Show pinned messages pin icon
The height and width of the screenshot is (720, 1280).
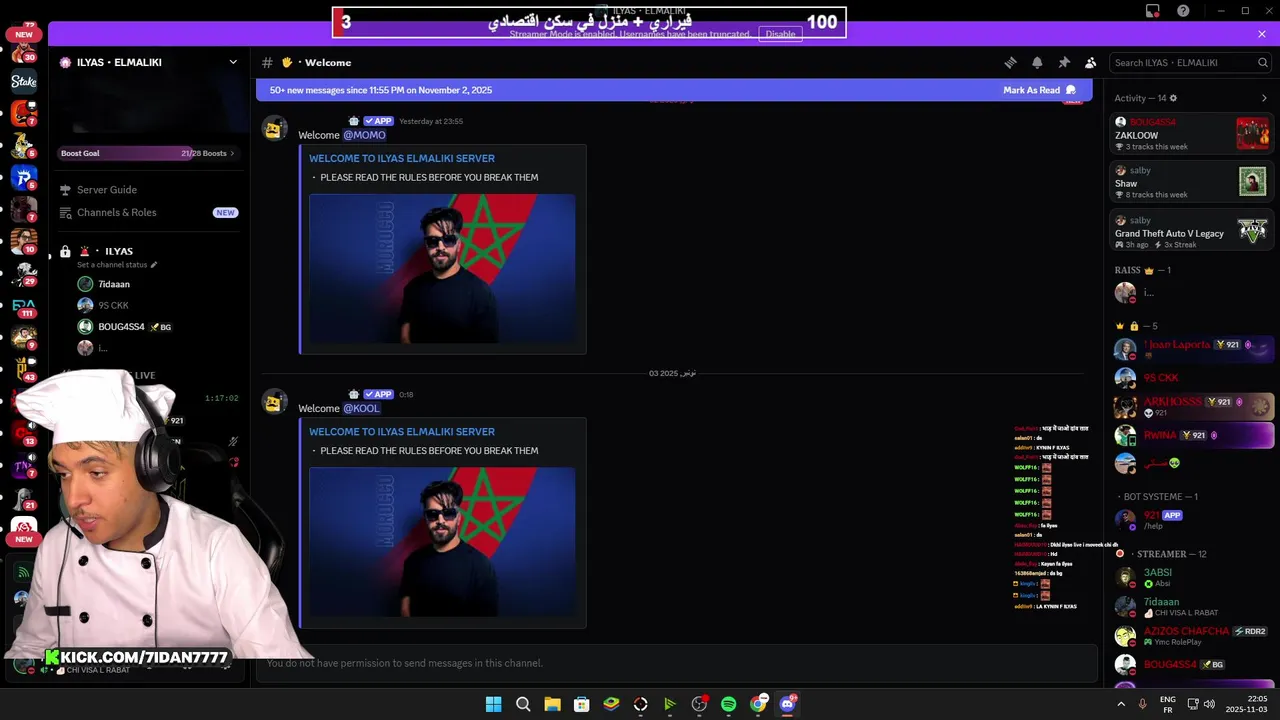[1064, 62]
